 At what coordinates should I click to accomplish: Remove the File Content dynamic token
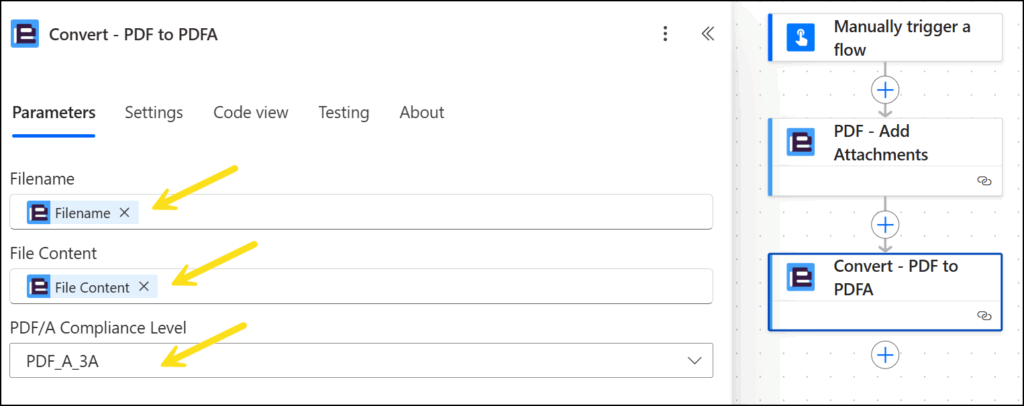click(x=143, y=286)
